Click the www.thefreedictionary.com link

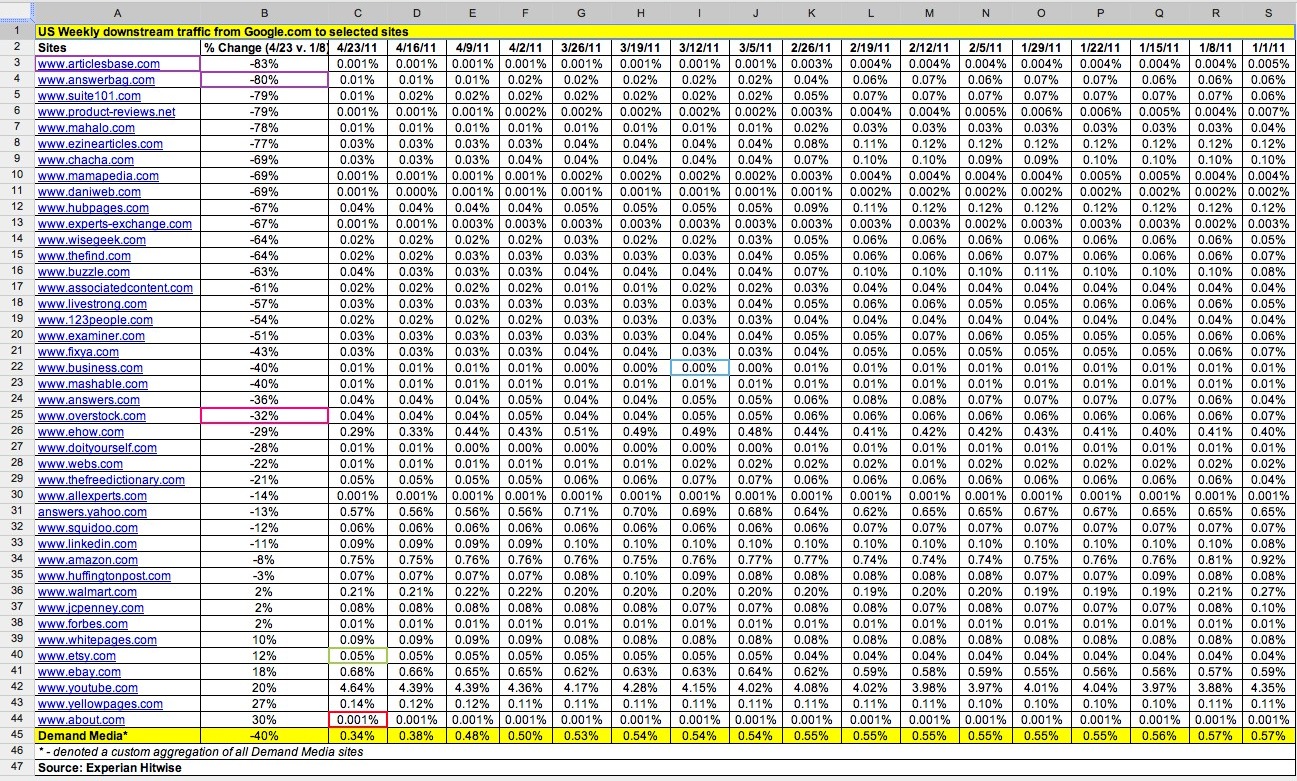(111, 480)
